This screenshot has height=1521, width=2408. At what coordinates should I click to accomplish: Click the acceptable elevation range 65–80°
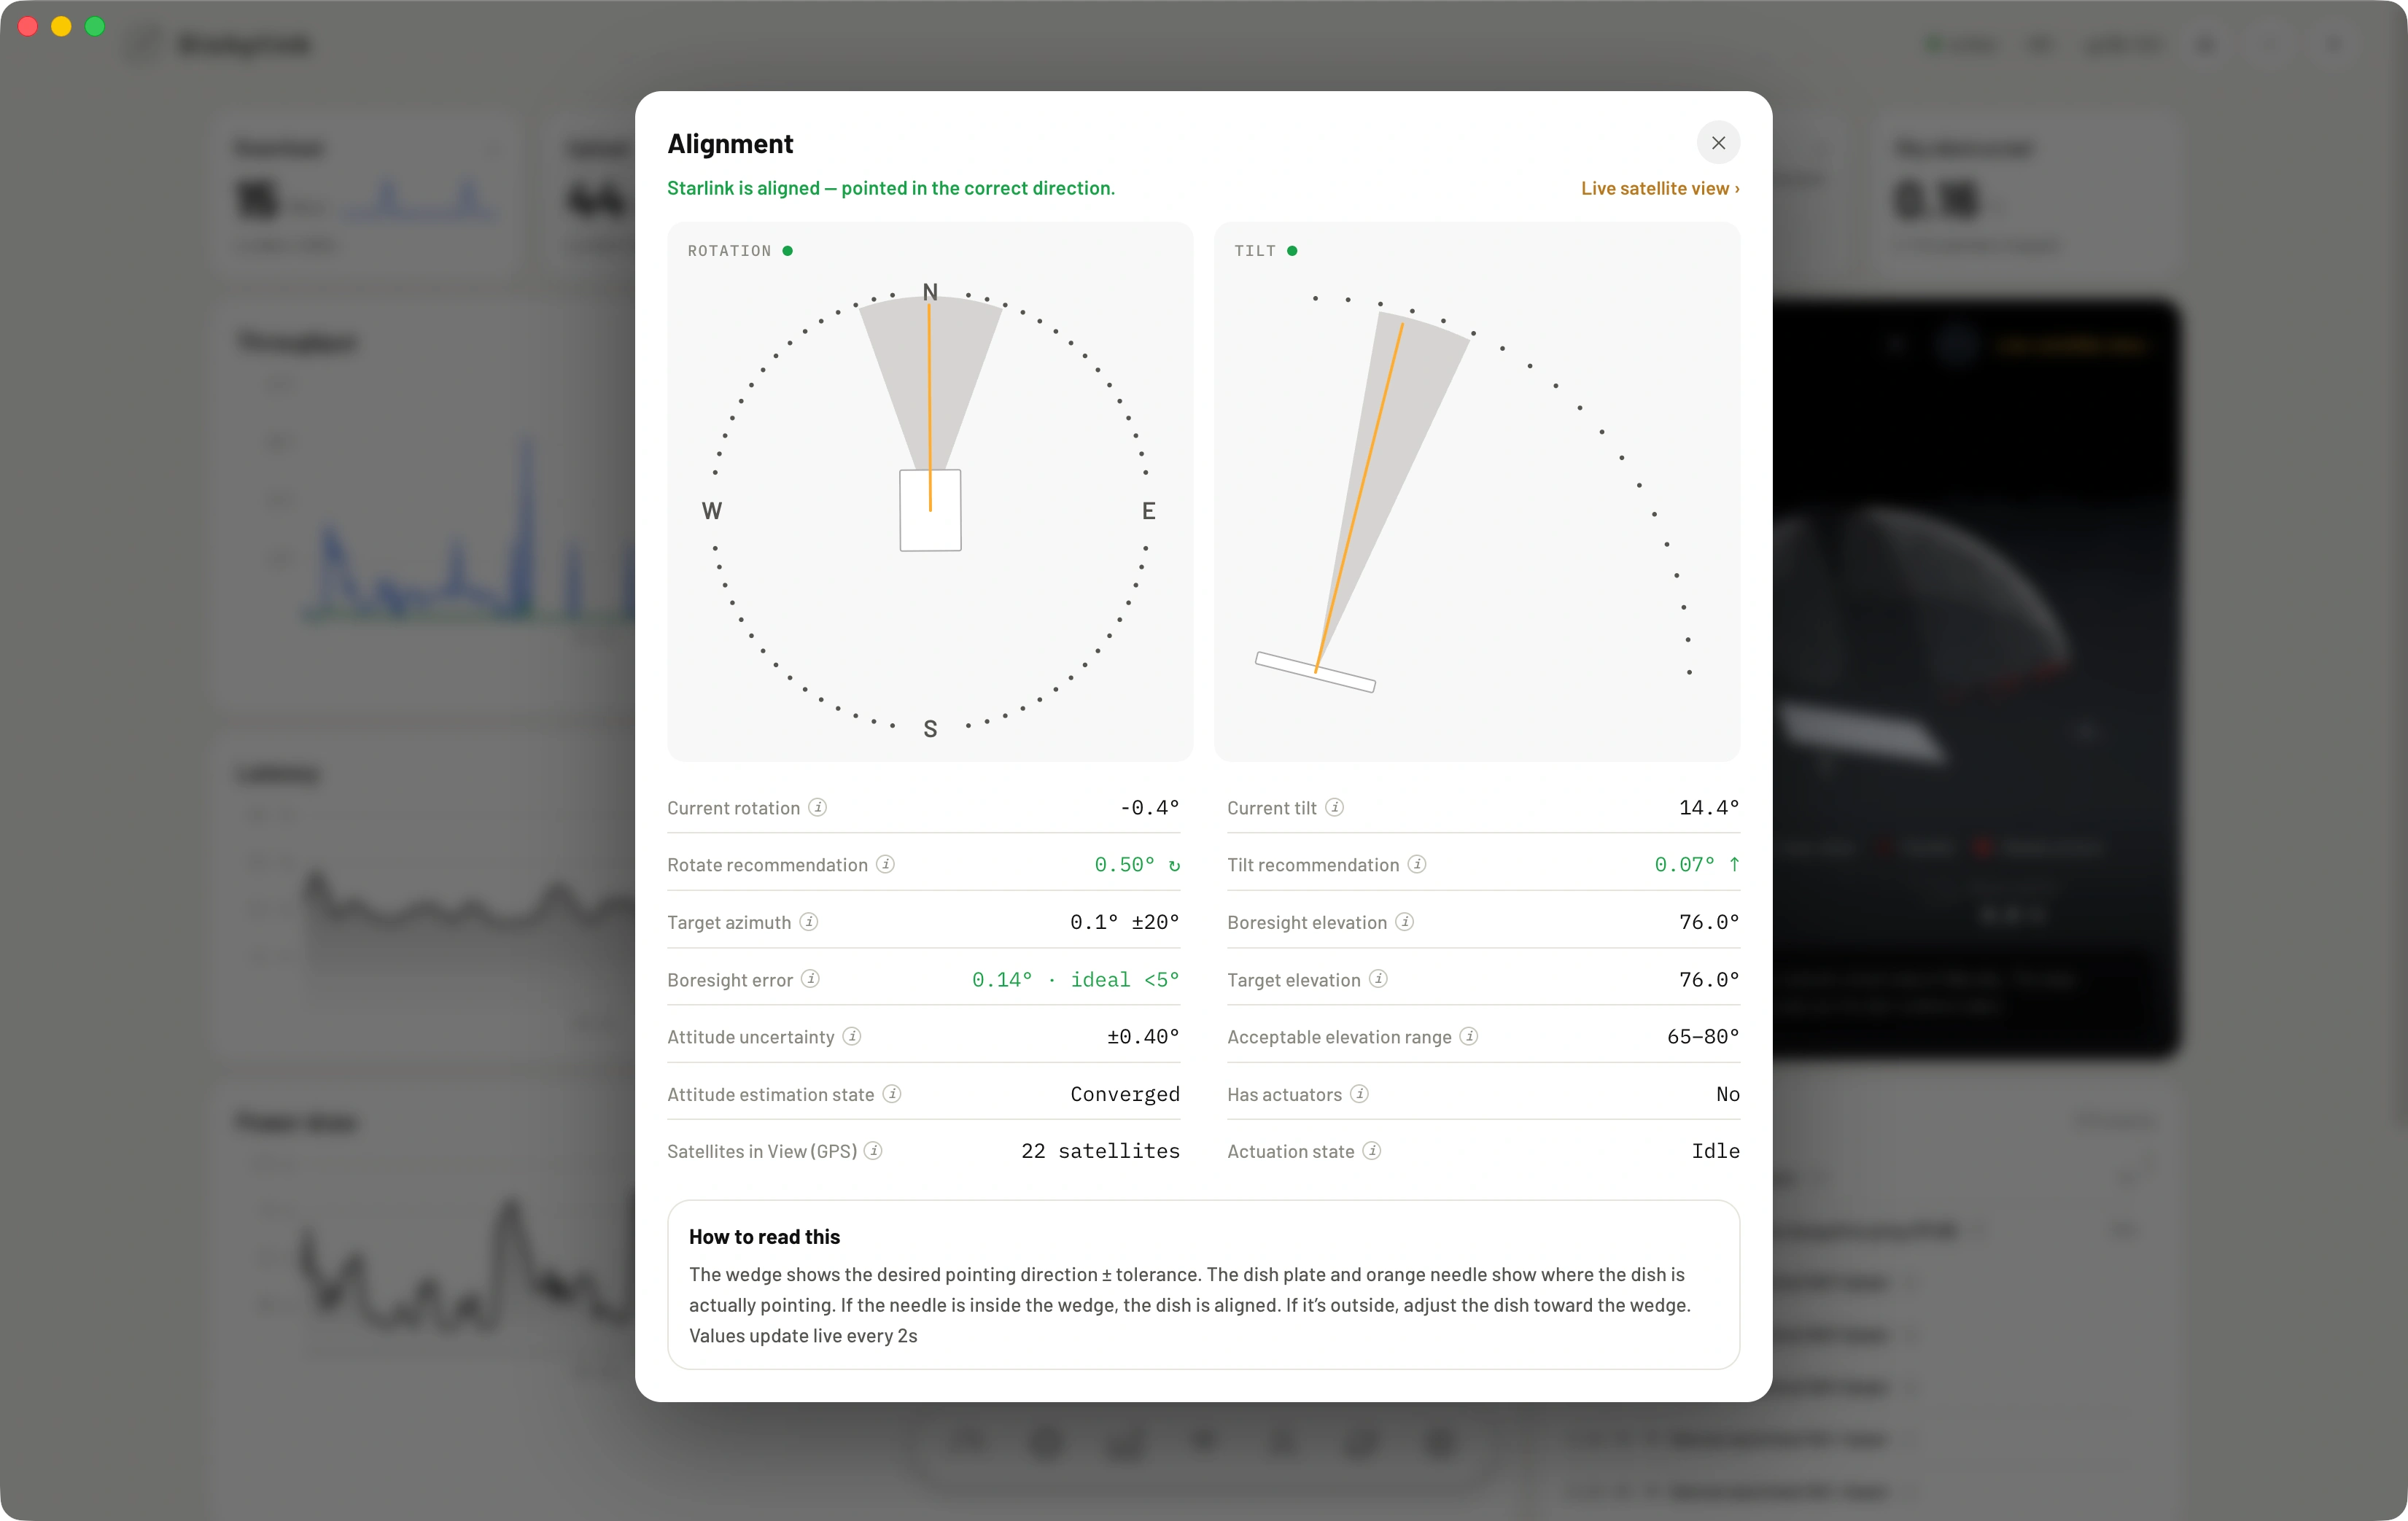1703,1036
